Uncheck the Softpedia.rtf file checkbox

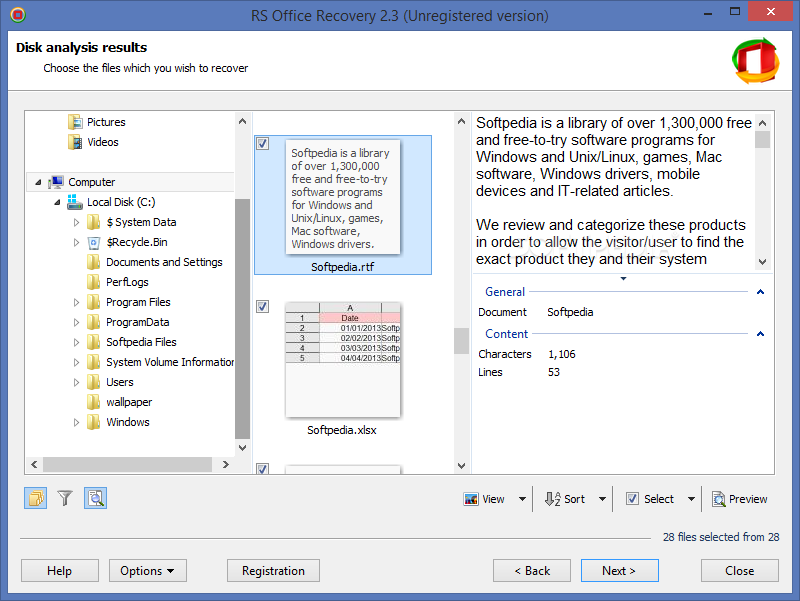point(262,143)
